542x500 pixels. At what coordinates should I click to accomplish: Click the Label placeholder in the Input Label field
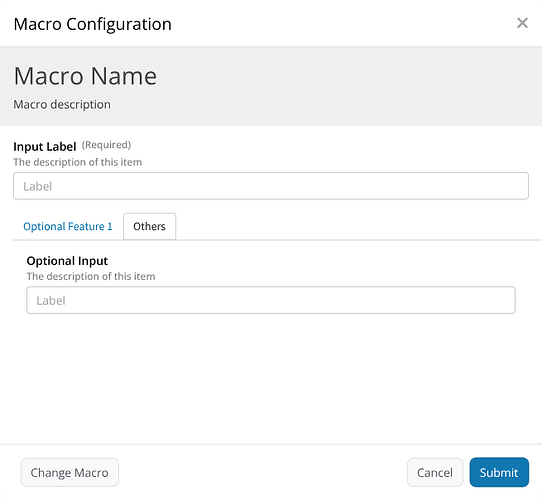pyautogui.click(x=37, y=186)
